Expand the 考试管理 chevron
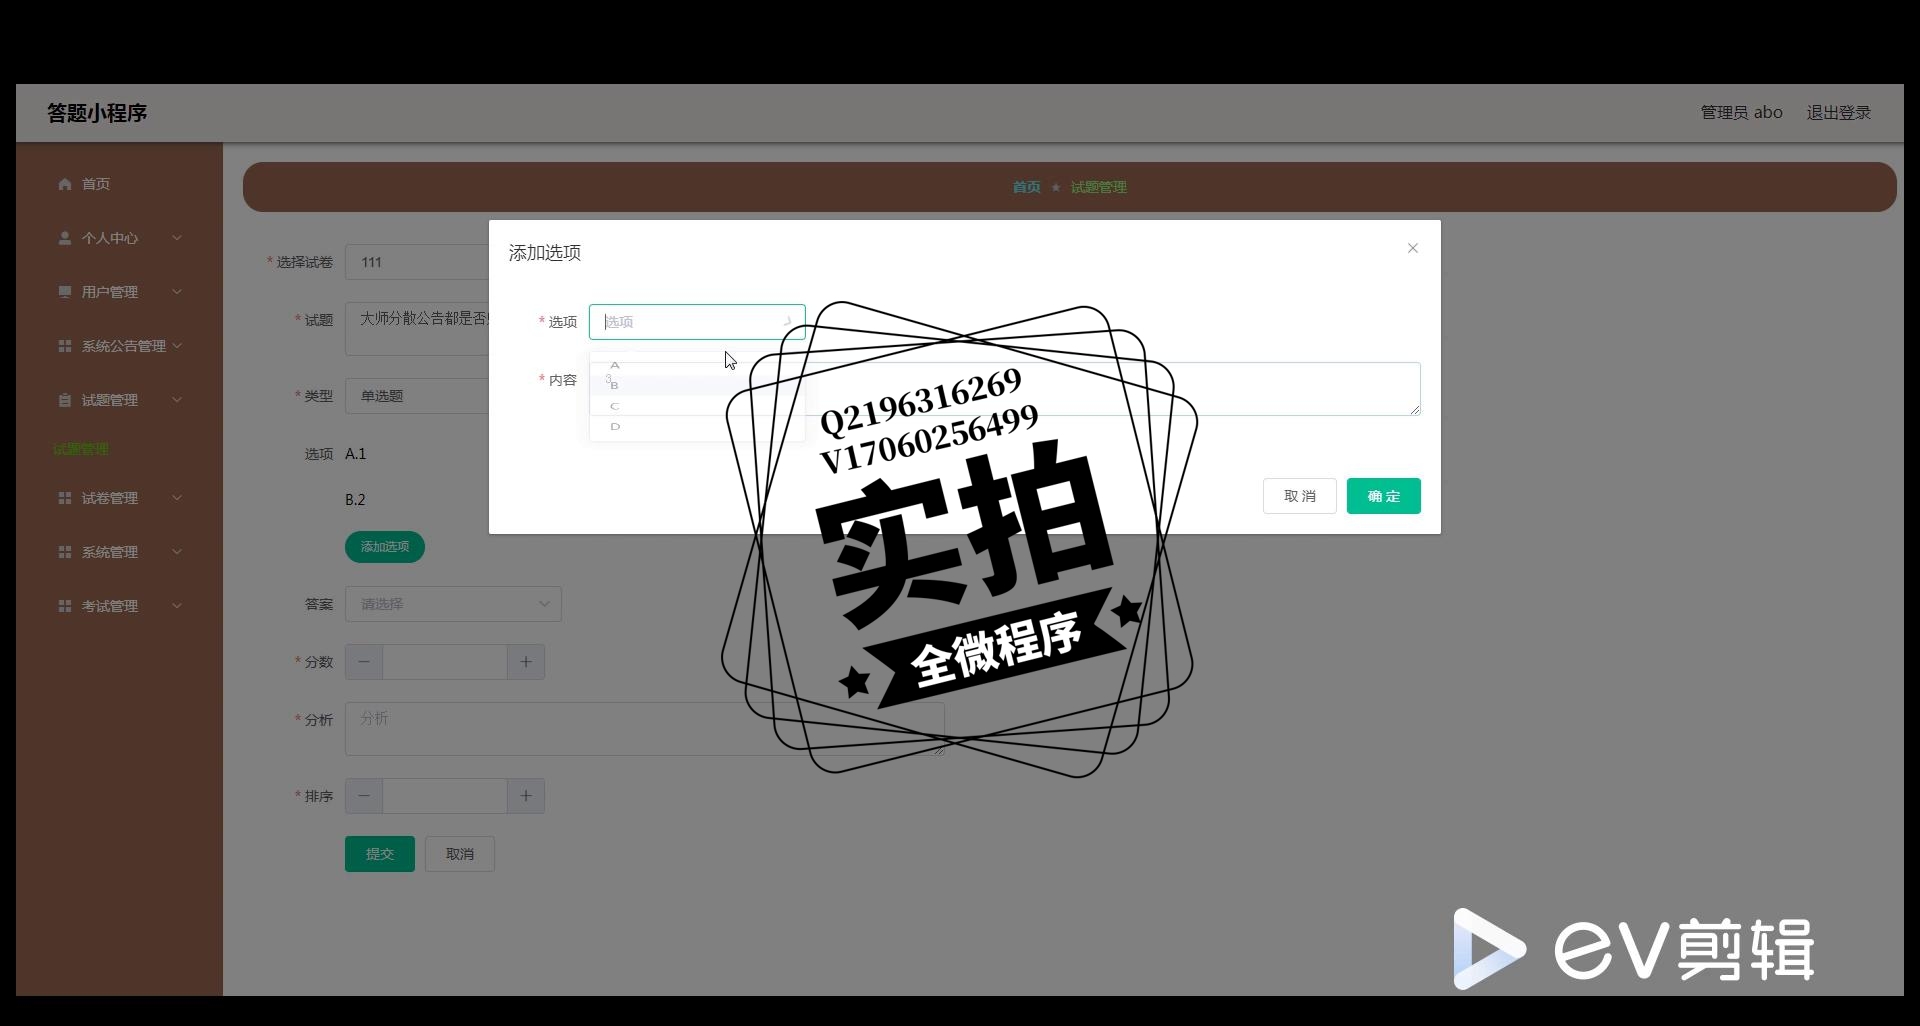Viewport: 1920px width, 1026px height. 177,606
